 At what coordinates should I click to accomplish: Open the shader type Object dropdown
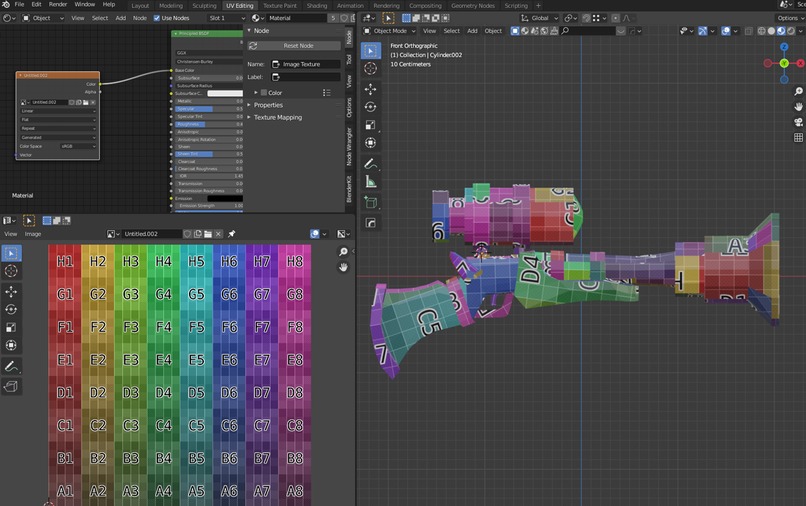click(43, 18)
